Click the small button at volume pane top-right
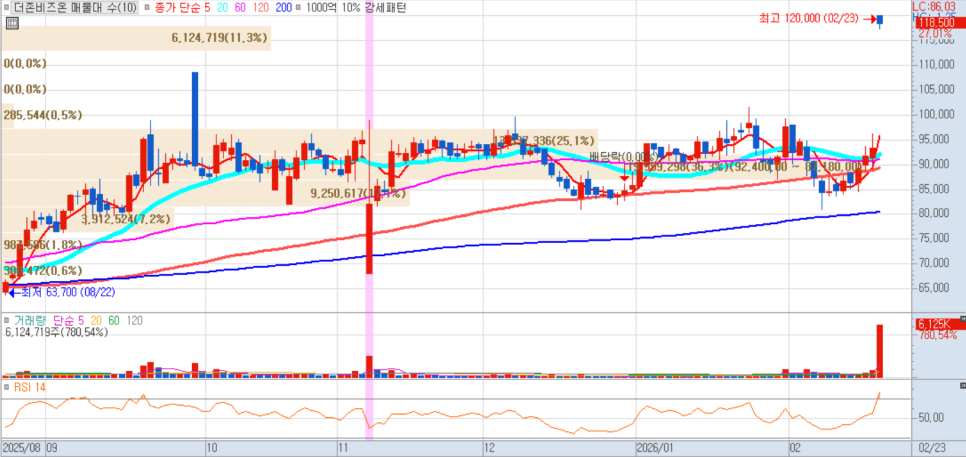966x457 pixels. coord(963,319)
